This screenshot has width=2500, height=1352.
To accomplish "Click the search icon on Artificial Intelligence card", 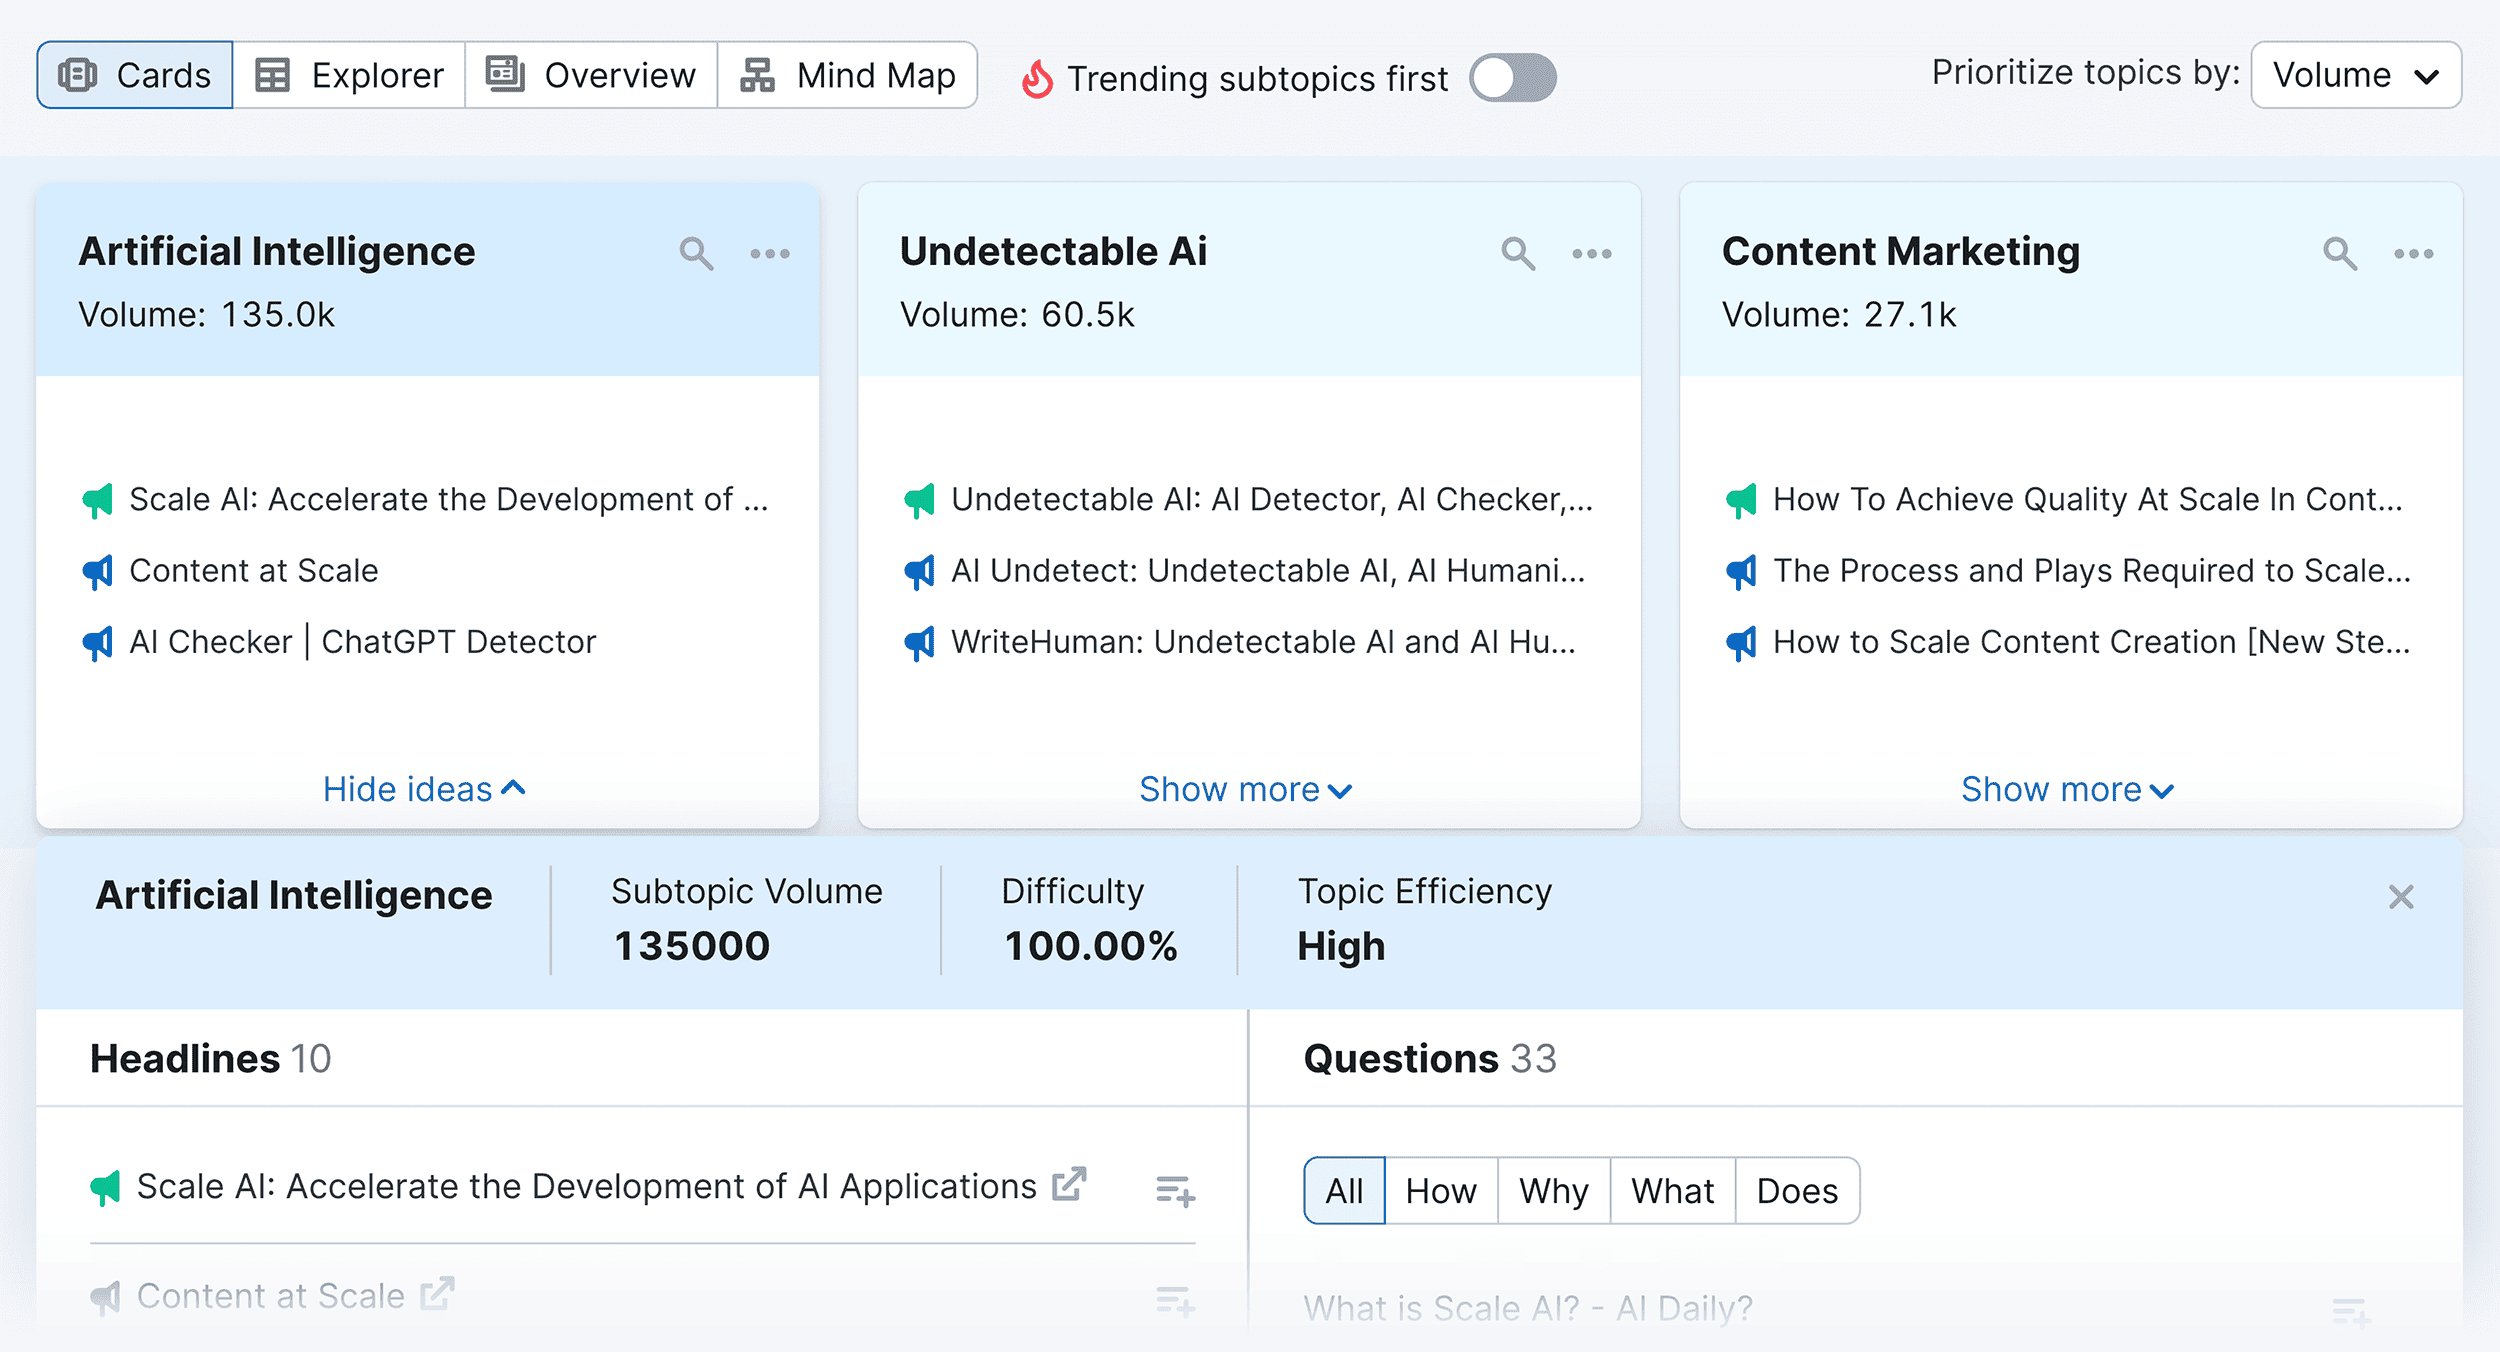I will [694, 255].
